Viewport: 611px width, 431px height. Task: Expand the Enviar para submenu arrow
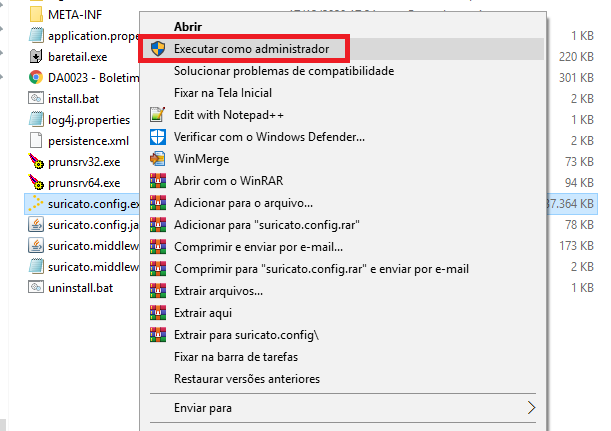[x=532, y=408]
